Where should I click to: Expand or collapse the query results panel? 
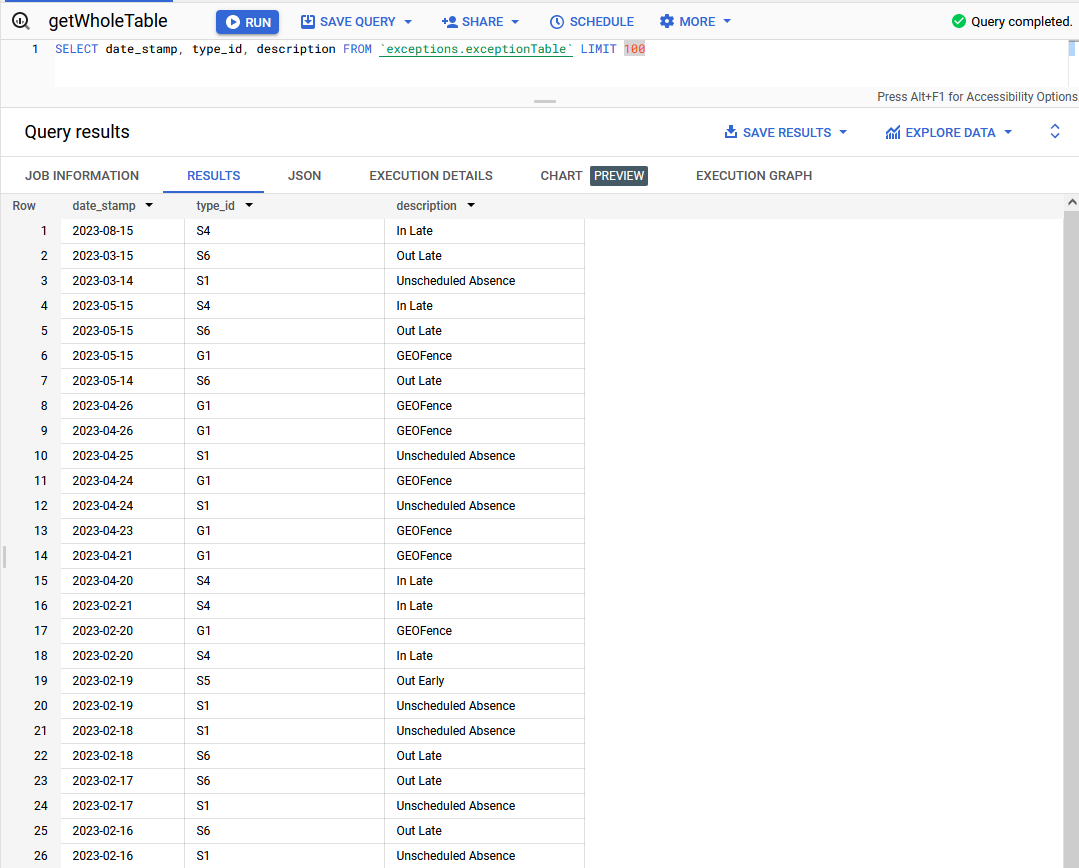click(1054, 132)
